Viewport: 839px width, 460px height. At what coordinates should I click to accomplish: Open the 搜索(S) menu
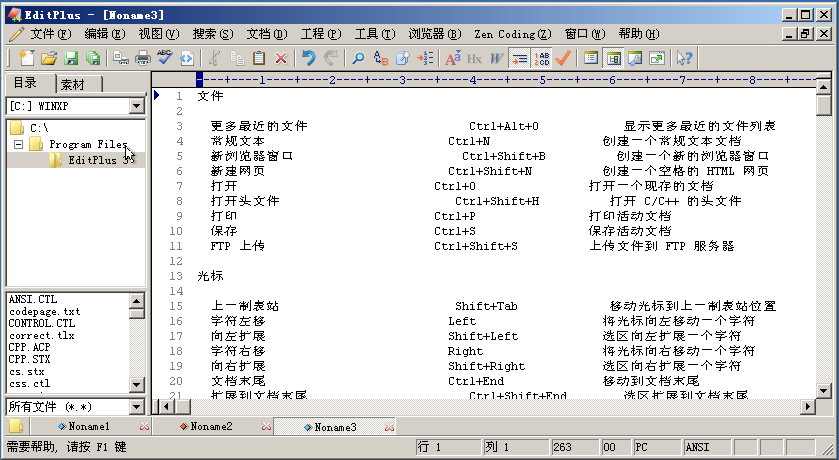(213, 34)
